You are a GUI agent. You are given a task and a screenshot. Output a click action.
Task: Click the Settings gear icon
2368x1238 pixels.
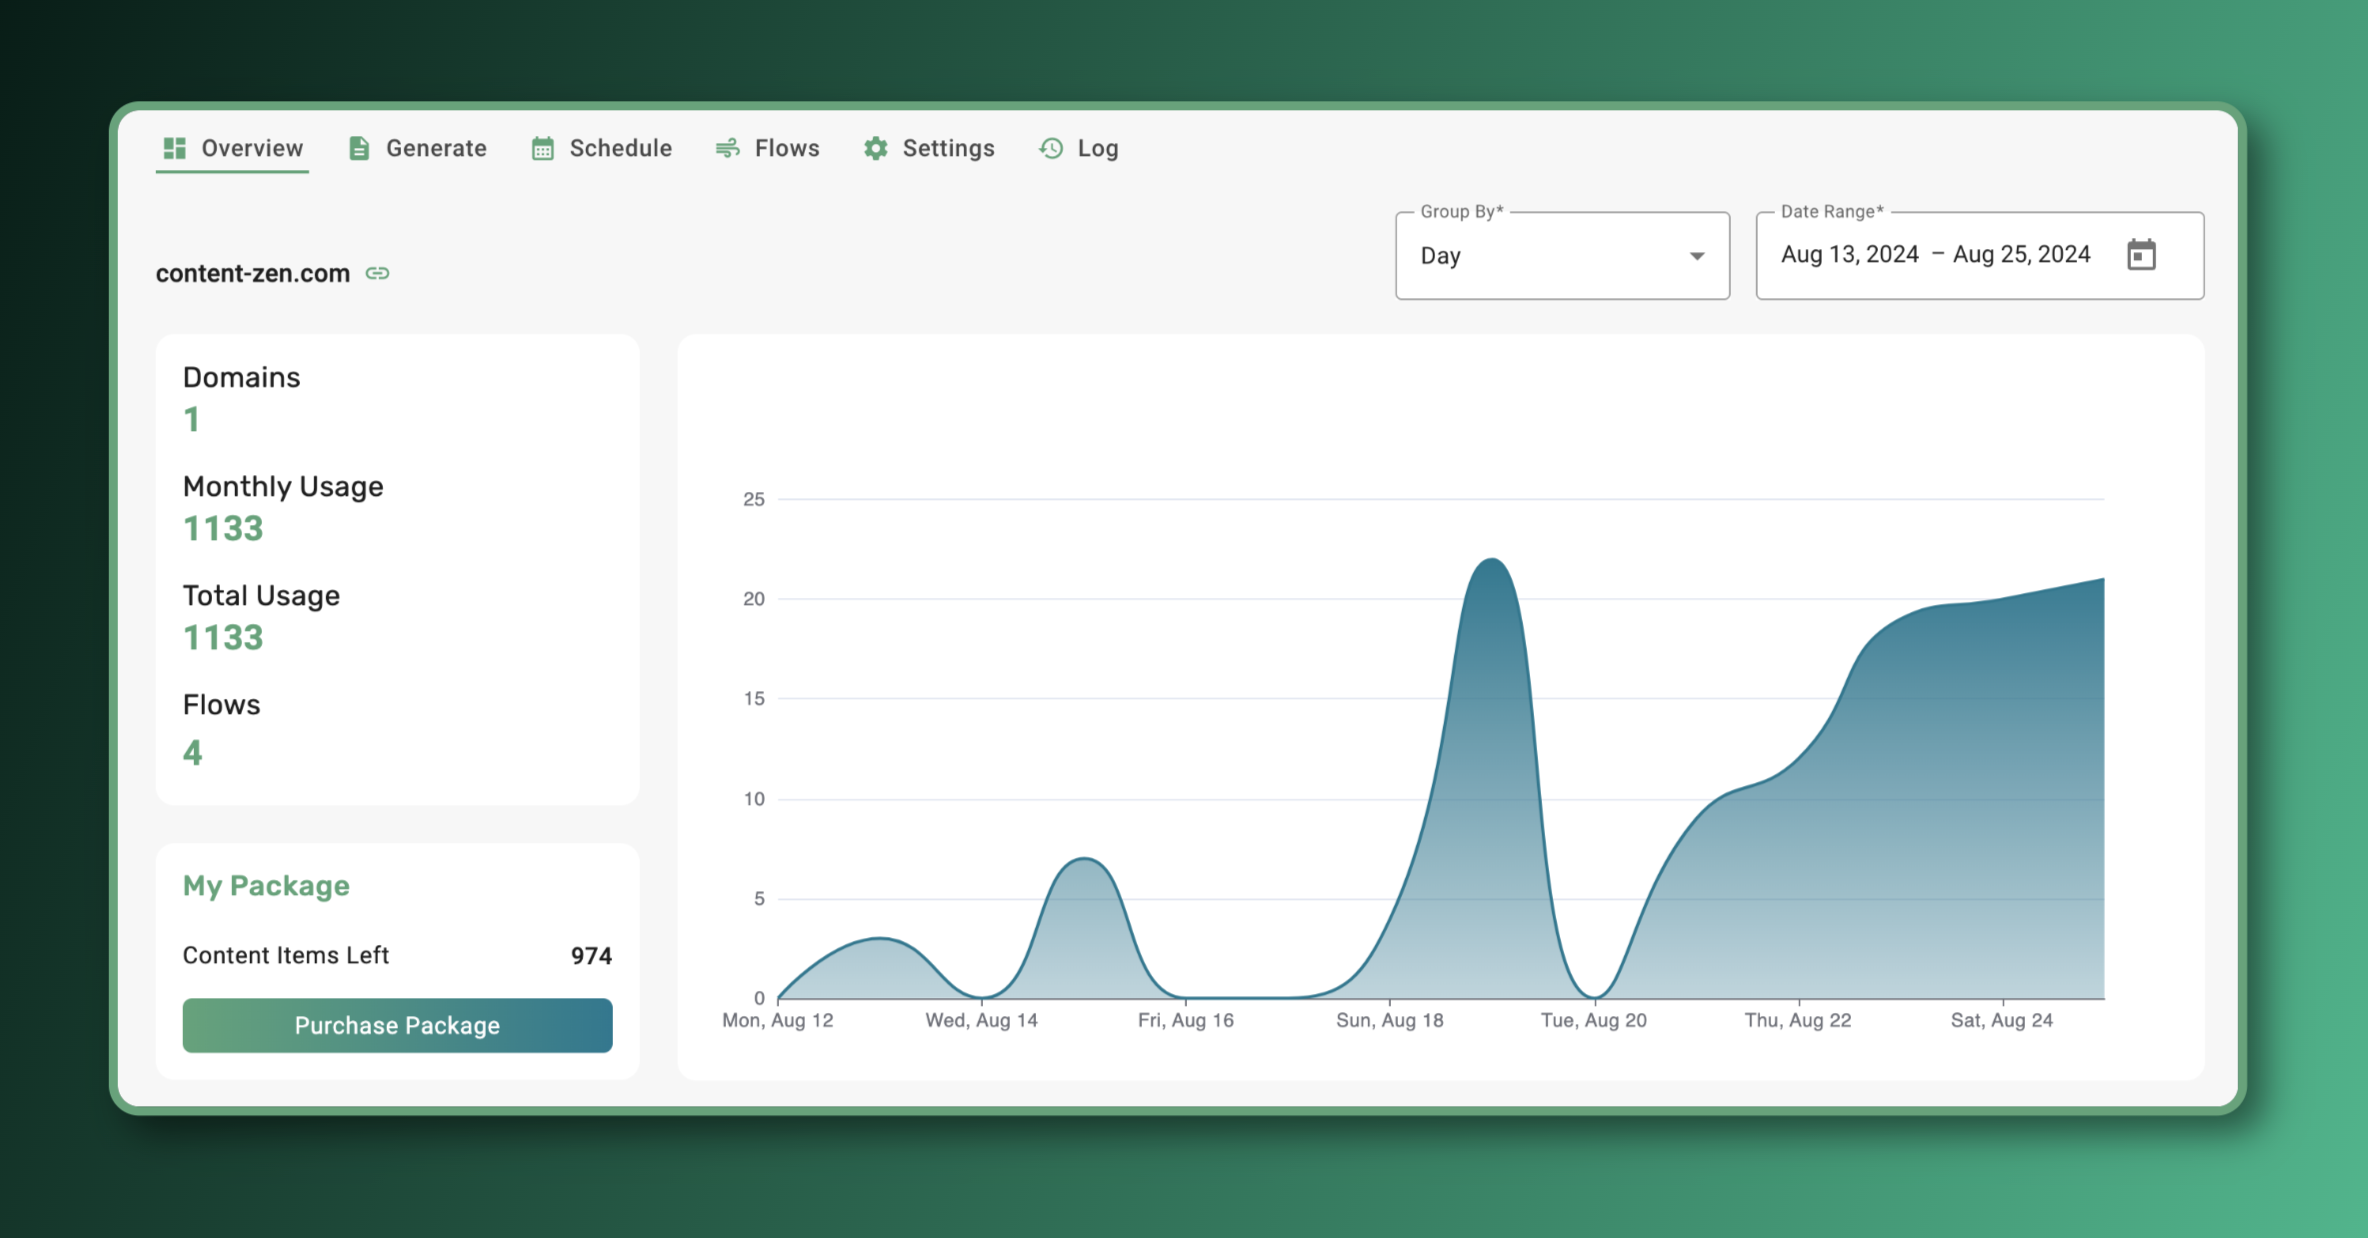point(872,149)
